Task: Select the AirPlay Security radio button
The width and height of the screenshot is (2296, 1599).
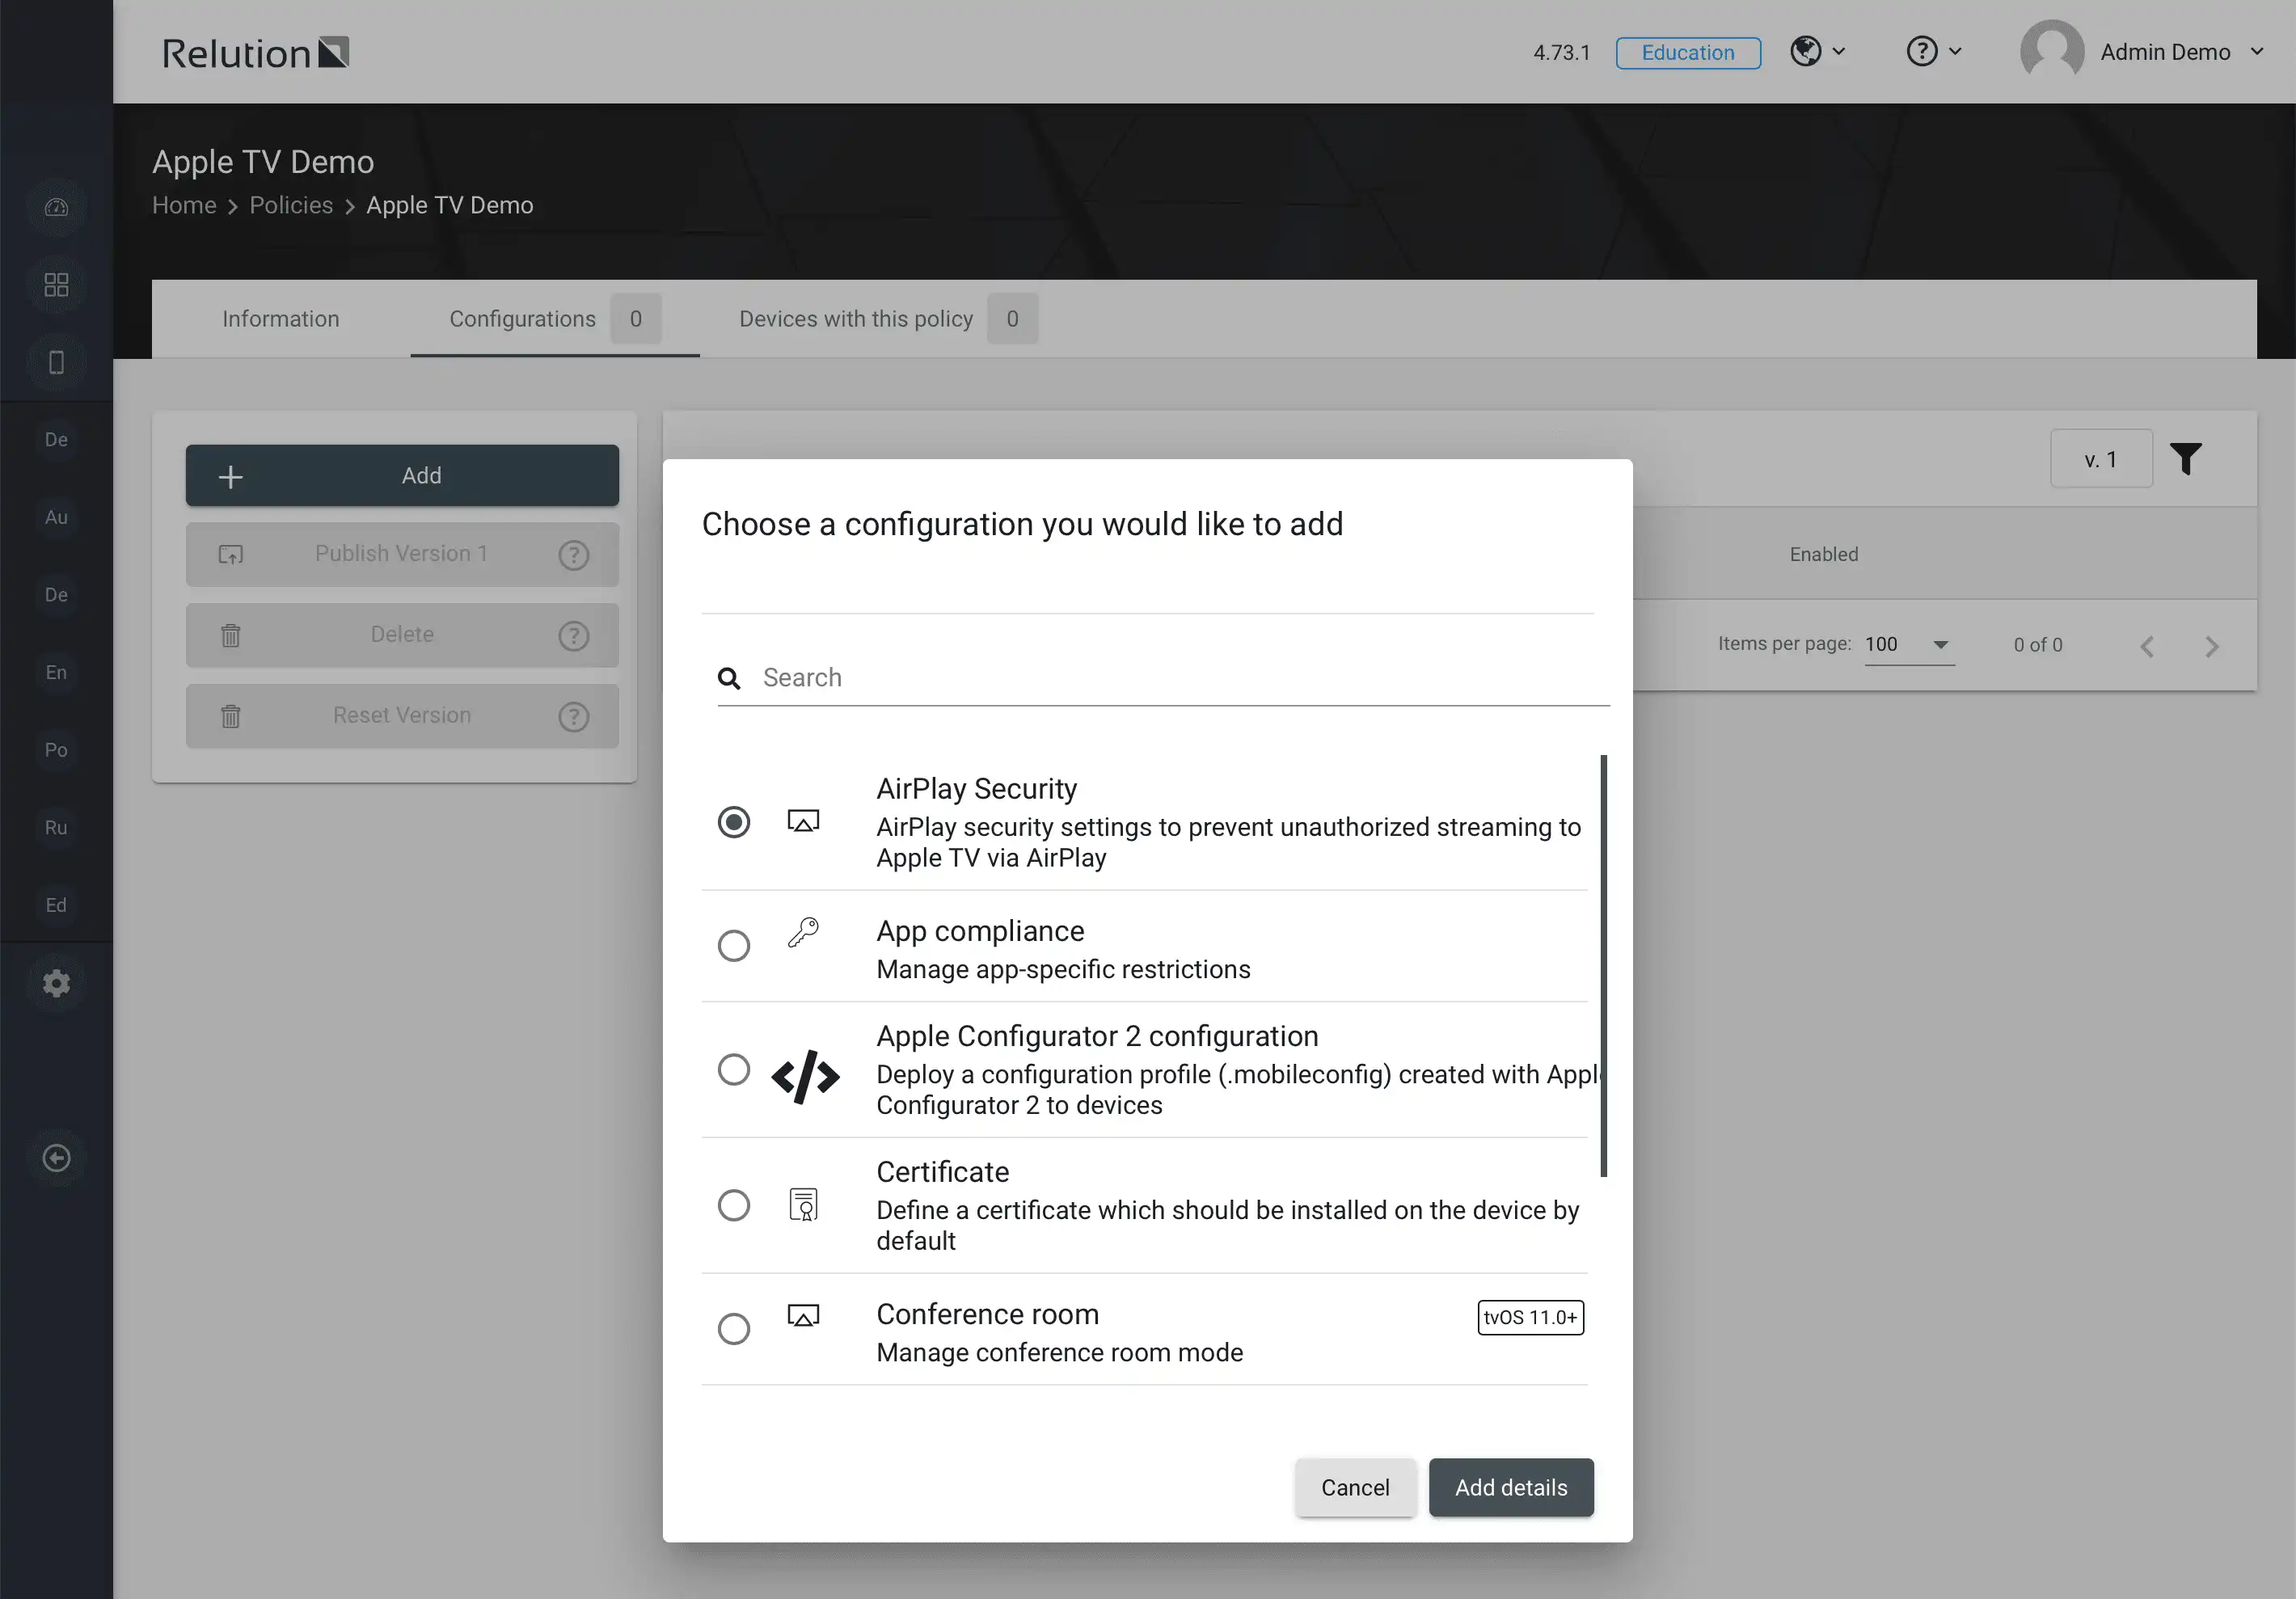Action: (734, 822)
